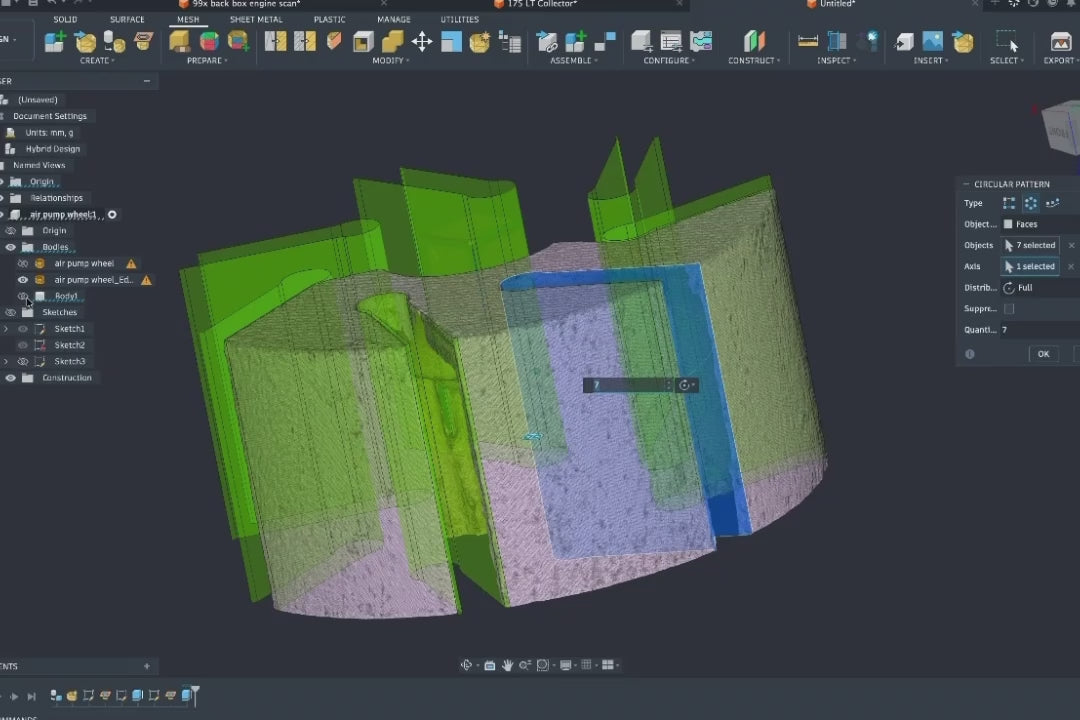This screenshot has width=1080, height=720.
Task: Click the Create Mesh Section Sketch icon
Action: tap(143, 42)
